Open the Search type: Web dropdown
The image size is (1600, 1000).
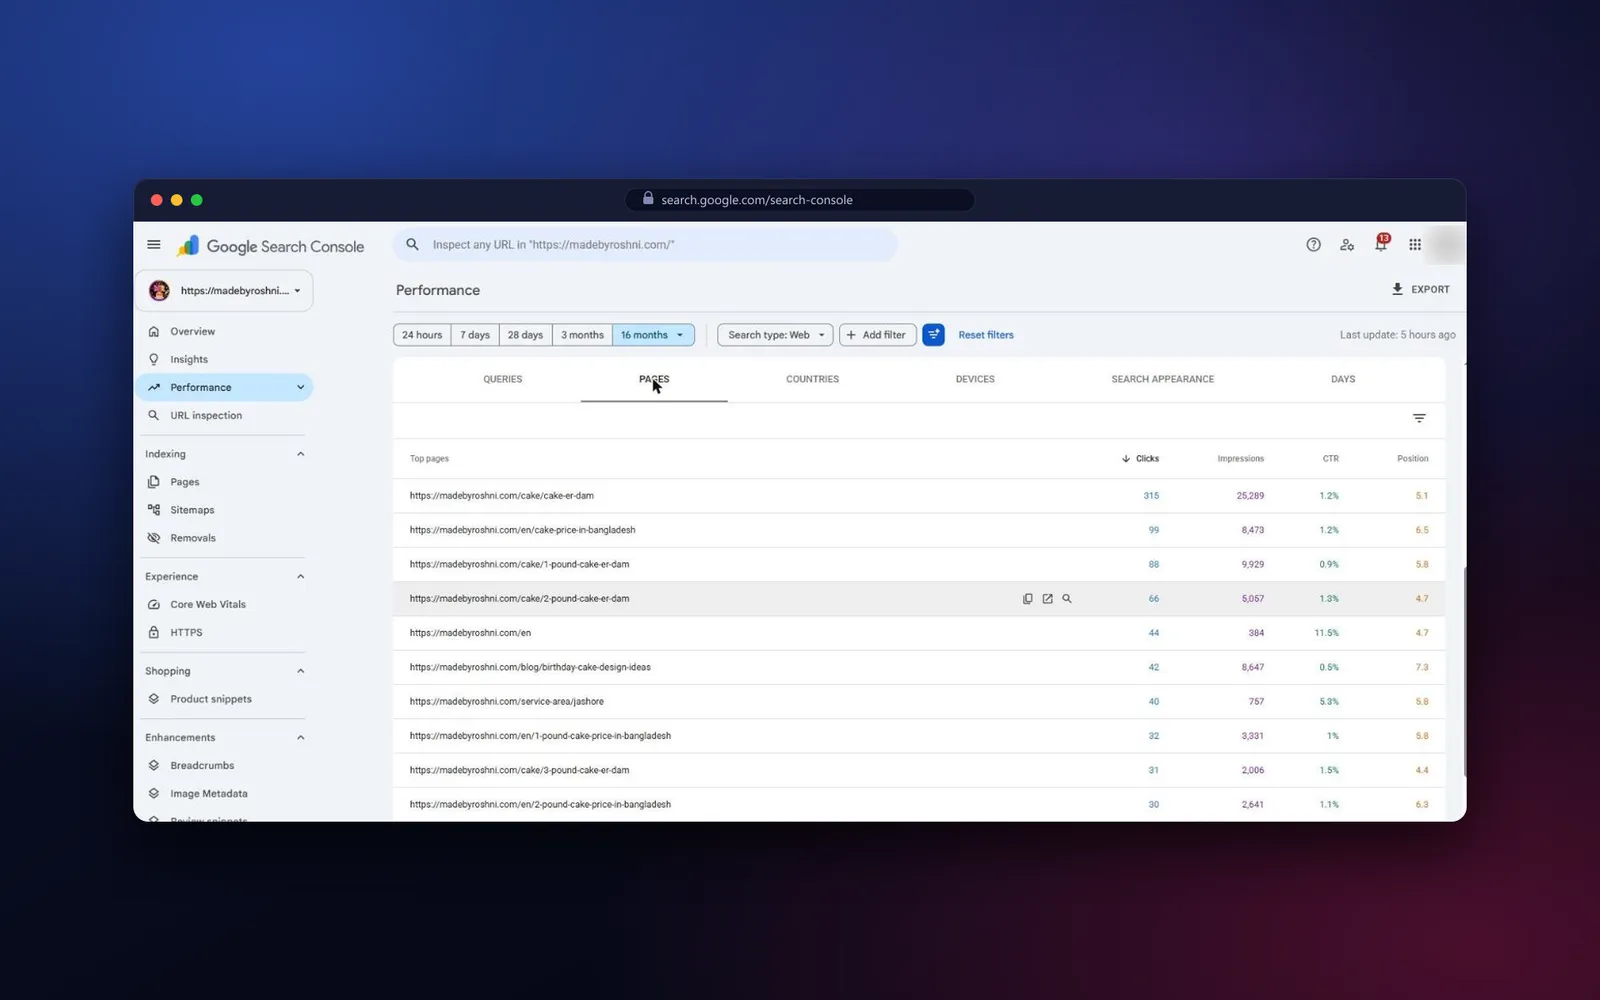[x=775, y=335]
